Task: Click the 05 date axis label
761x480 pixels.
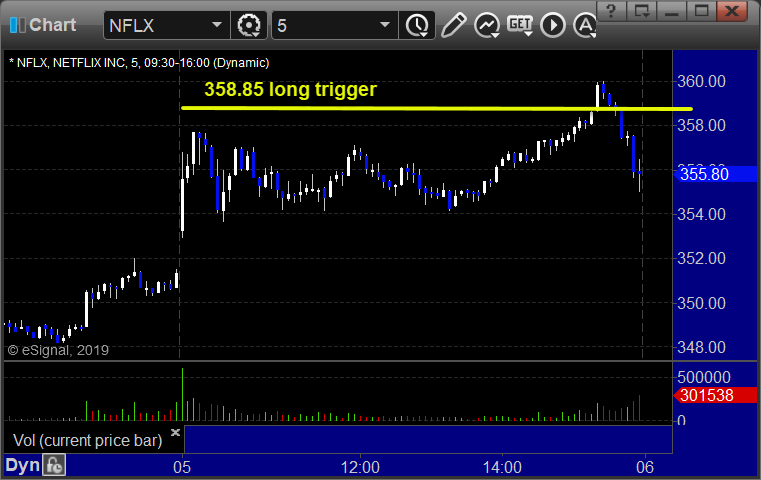Action: click(x=182, y=467)
